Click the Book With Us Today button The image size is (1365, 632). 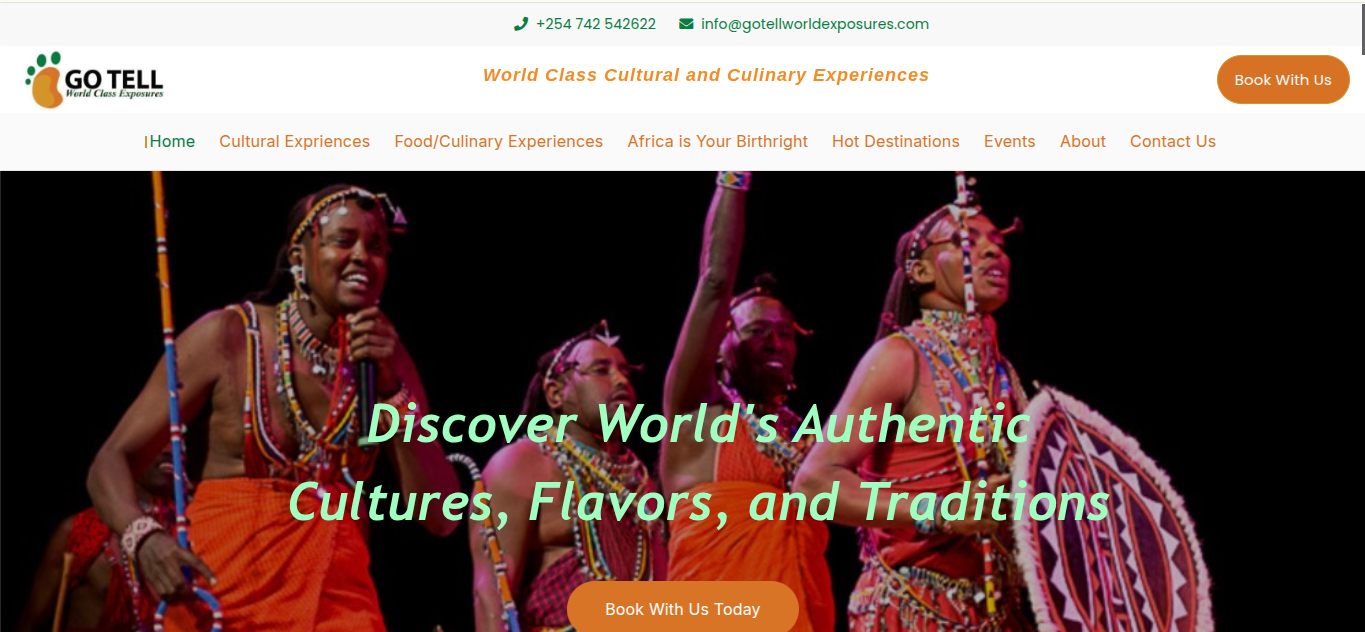[683, 608]
